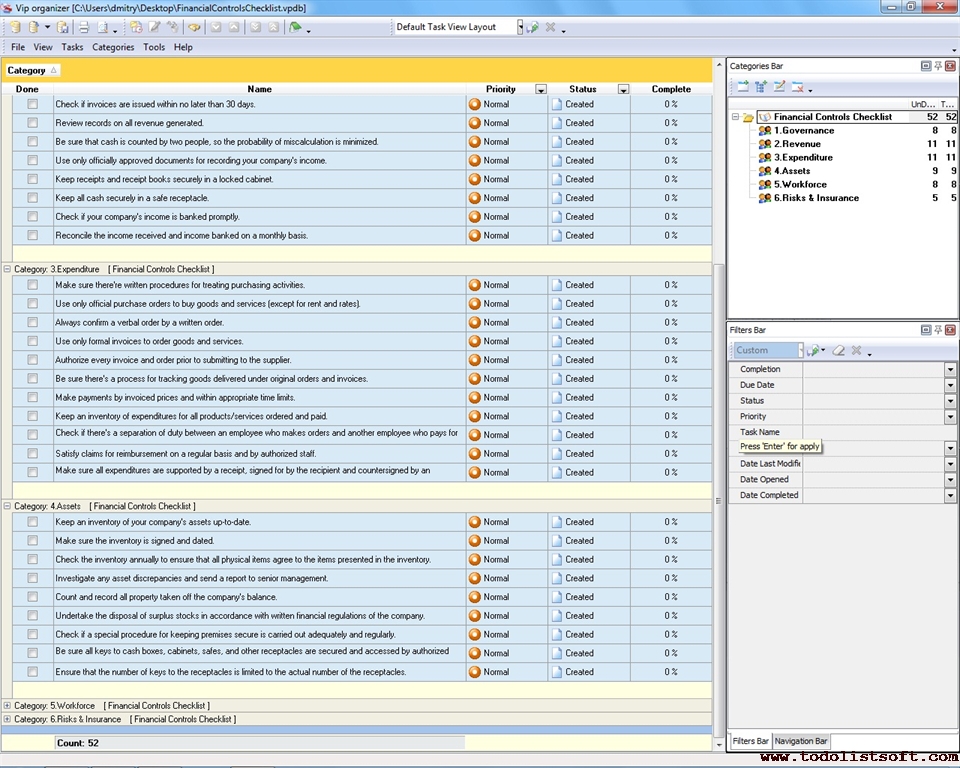Image resolution: width=960 pixels, height=768 pixels.
Task: Click the delete category icon in Categories Bar
Action: [798, 88]
